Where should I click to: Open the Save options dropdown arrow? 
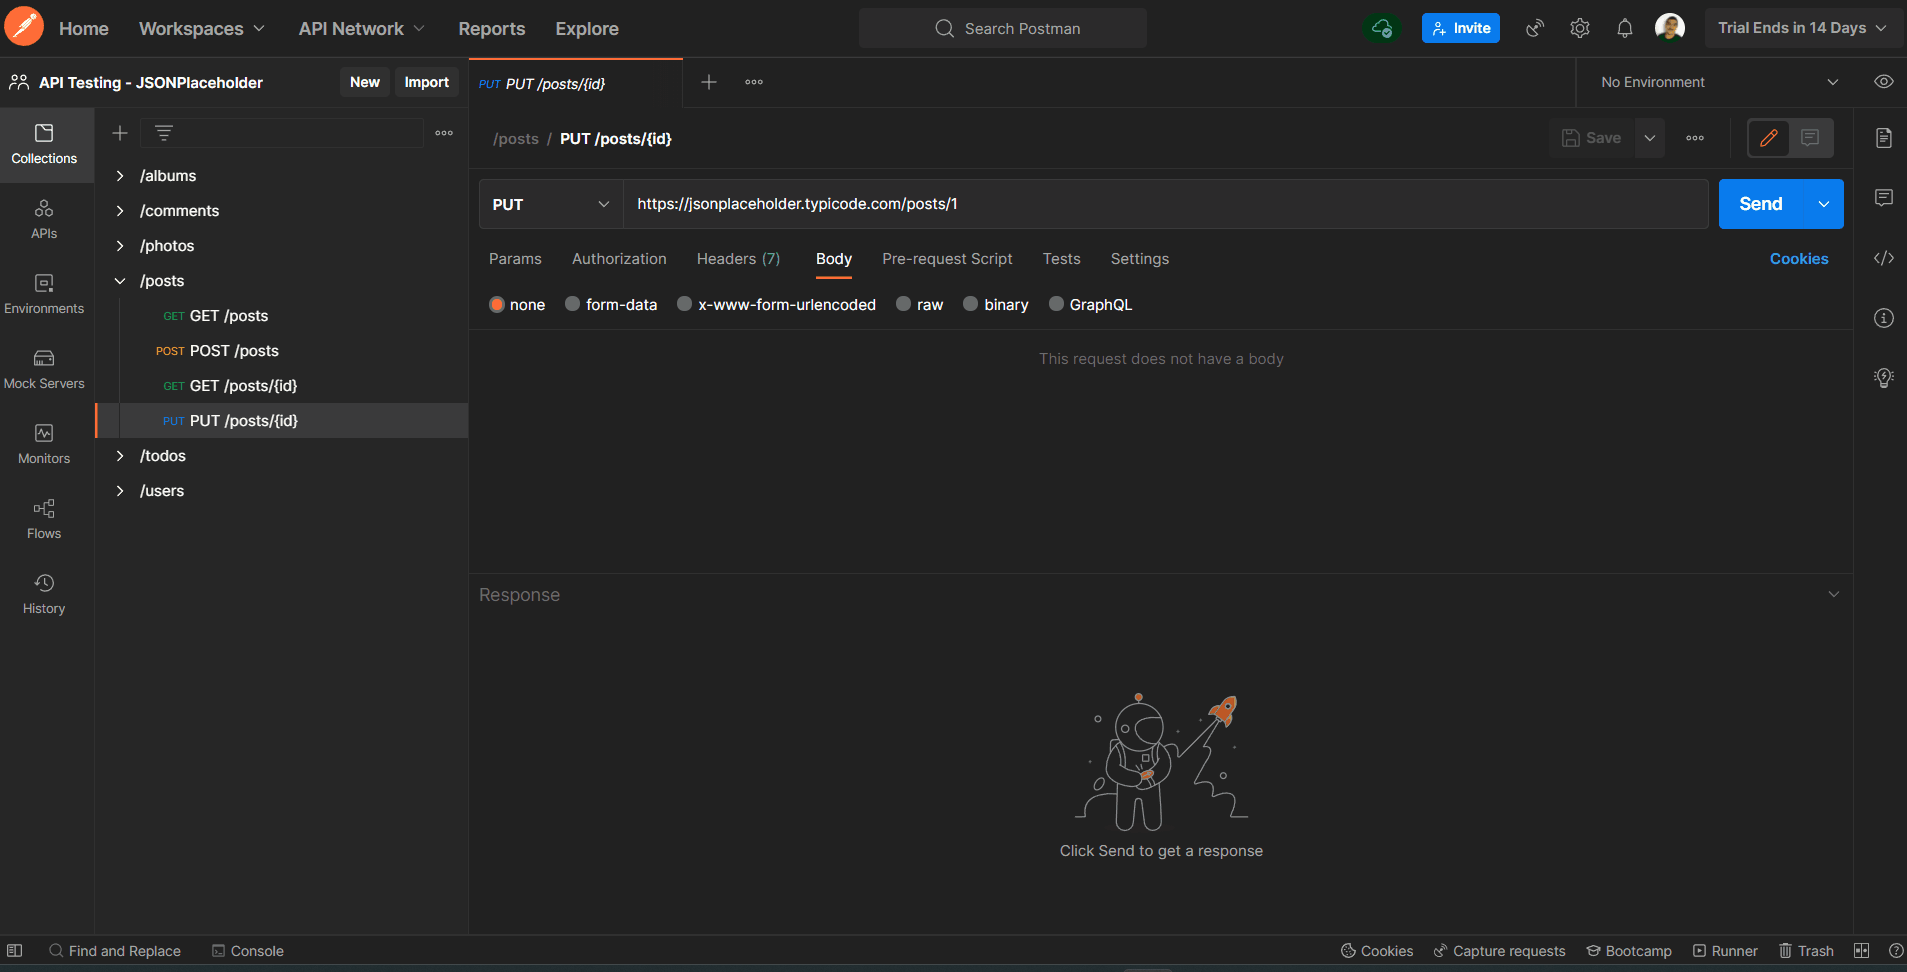coord(1650,138)
